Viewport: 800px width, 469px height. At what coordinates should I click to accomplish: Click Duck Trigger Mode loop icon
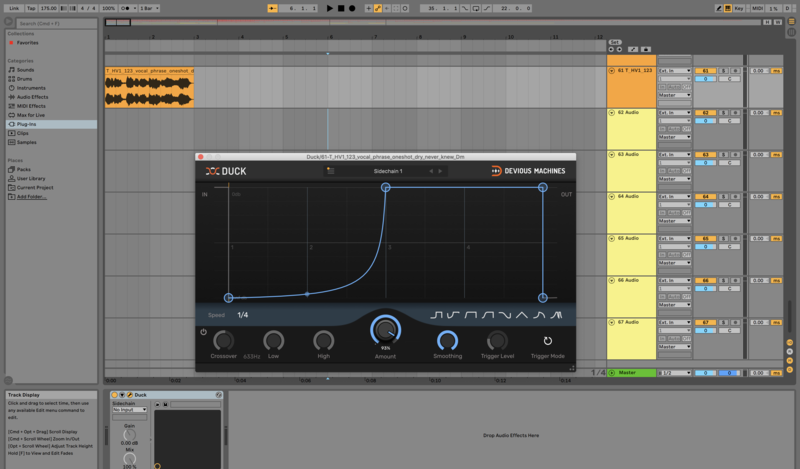[x=547, y=340]
